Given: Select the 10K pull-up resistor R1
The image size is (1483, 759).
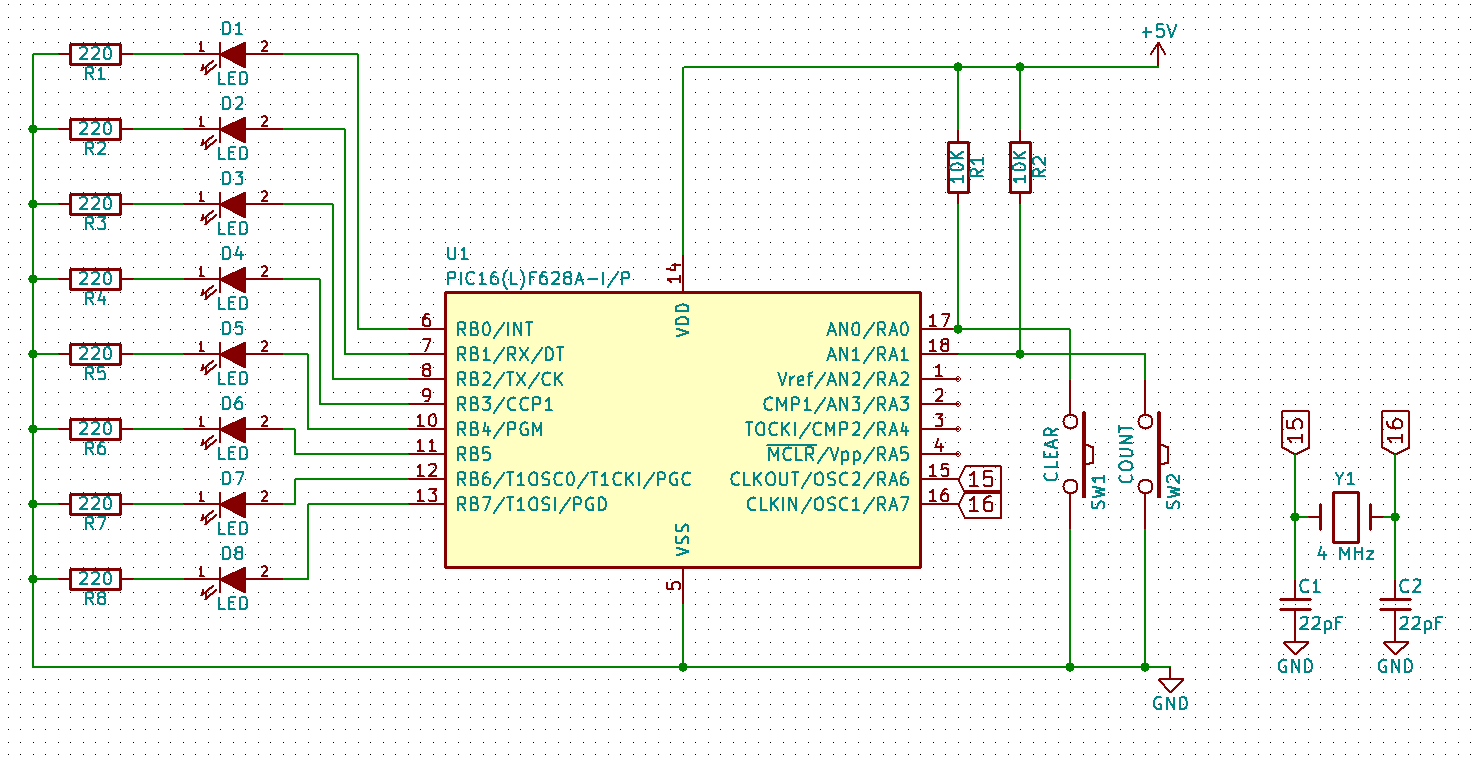Looking at the screenshot, I should [x=958, y=167].
